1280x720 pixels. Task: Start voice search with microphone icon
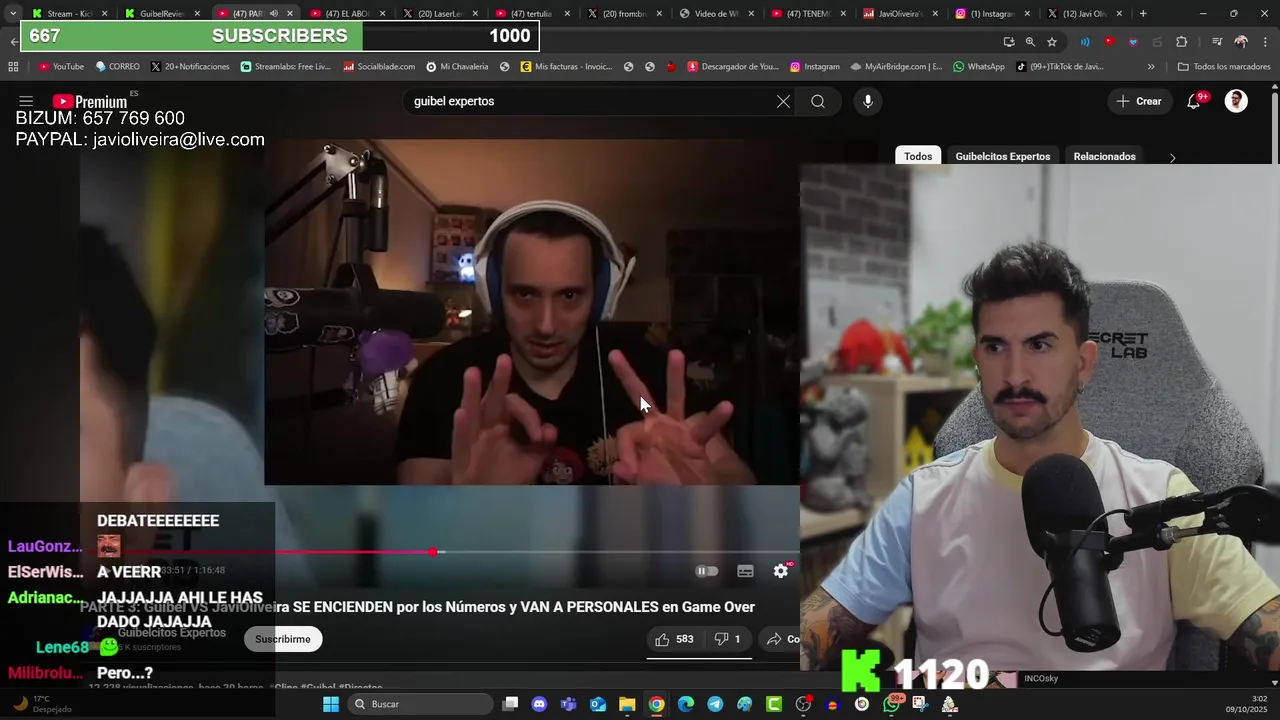pos(868,101)
